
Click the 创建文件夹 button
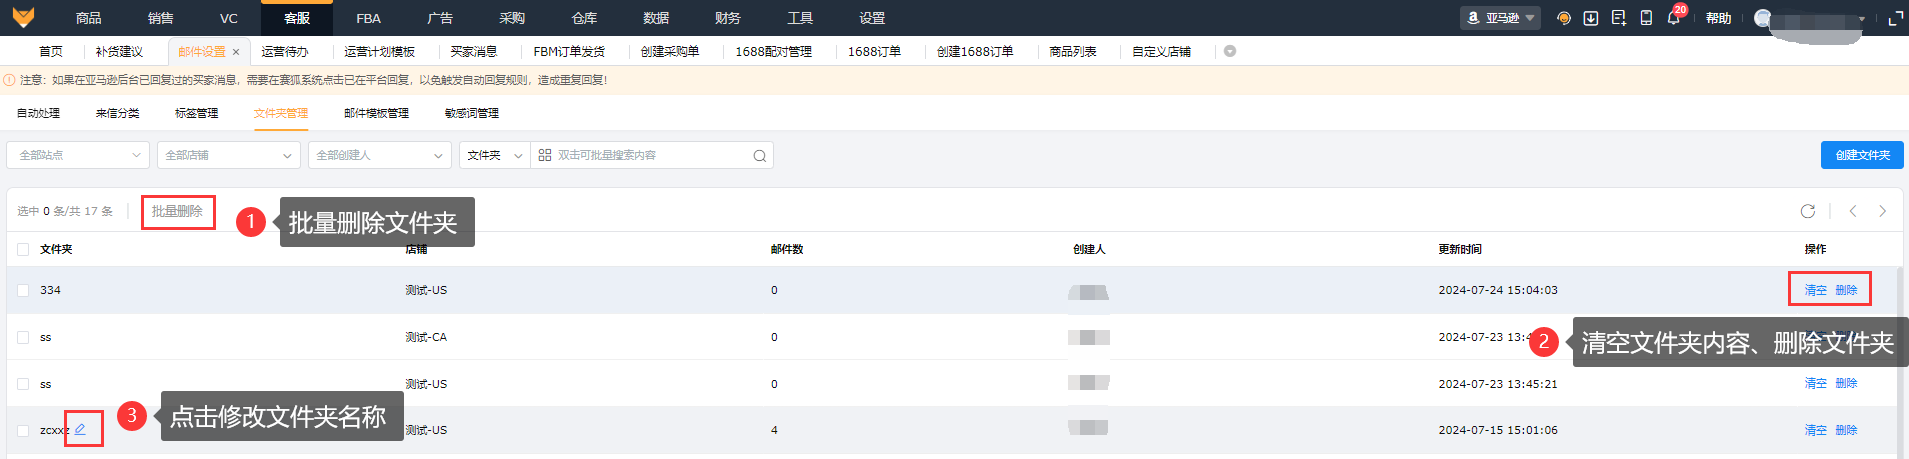1862,155
